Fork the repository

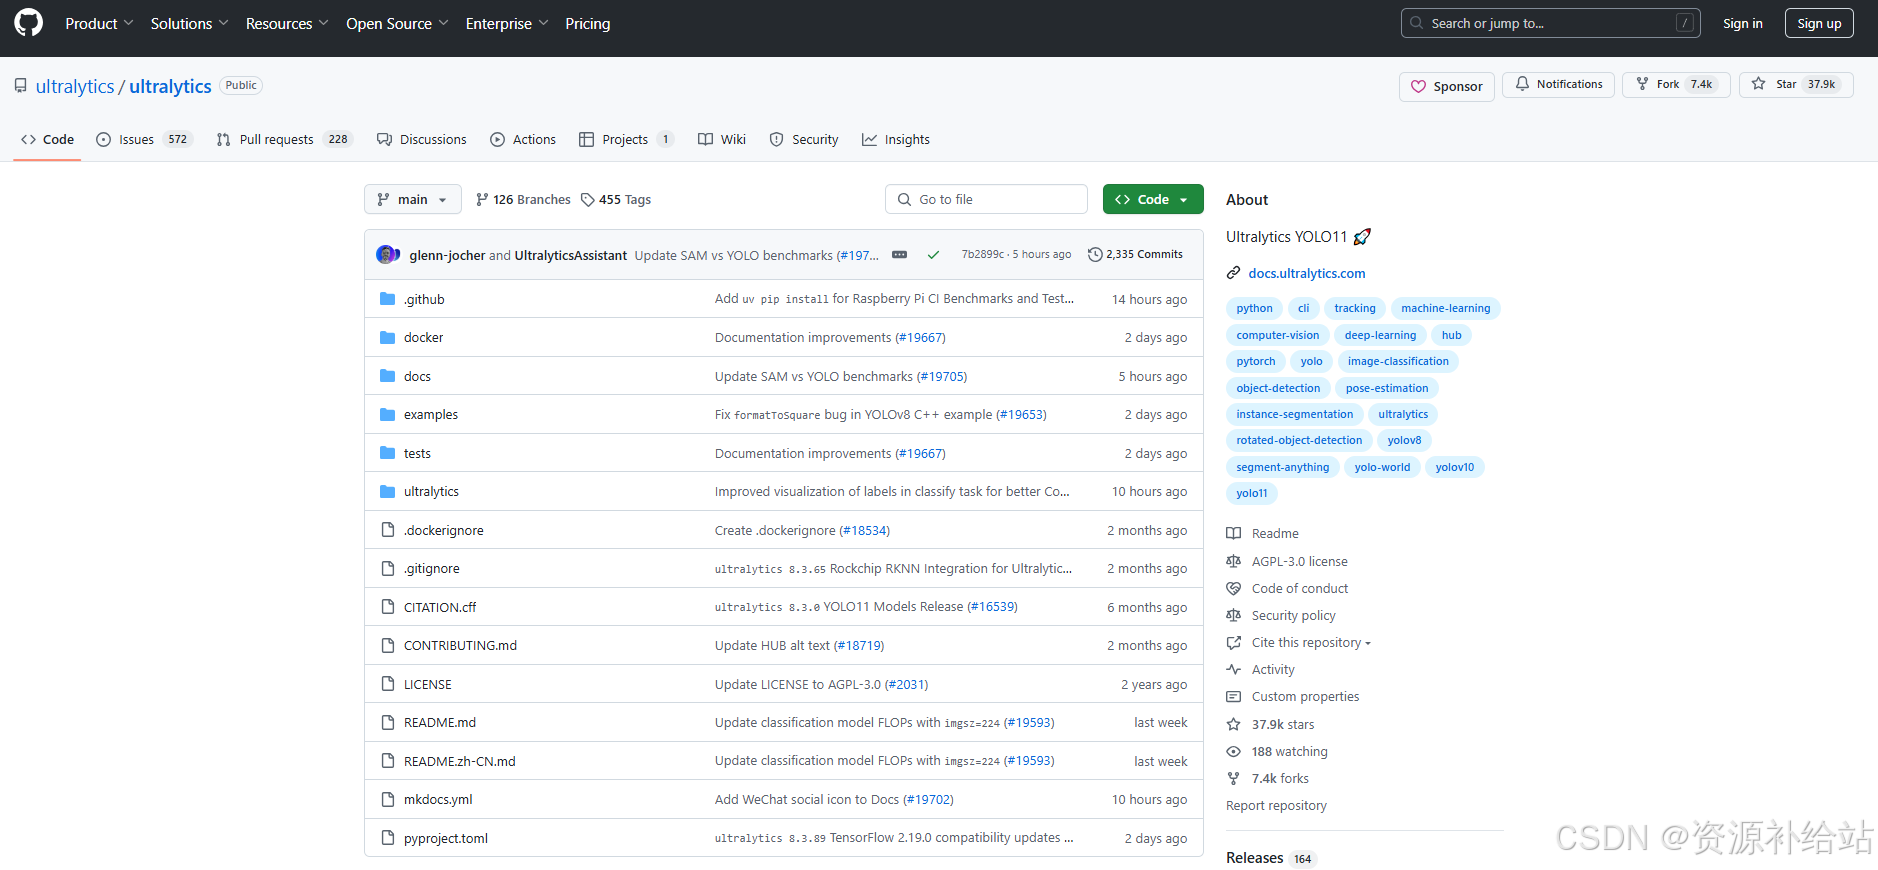[x=1676, y=85]
